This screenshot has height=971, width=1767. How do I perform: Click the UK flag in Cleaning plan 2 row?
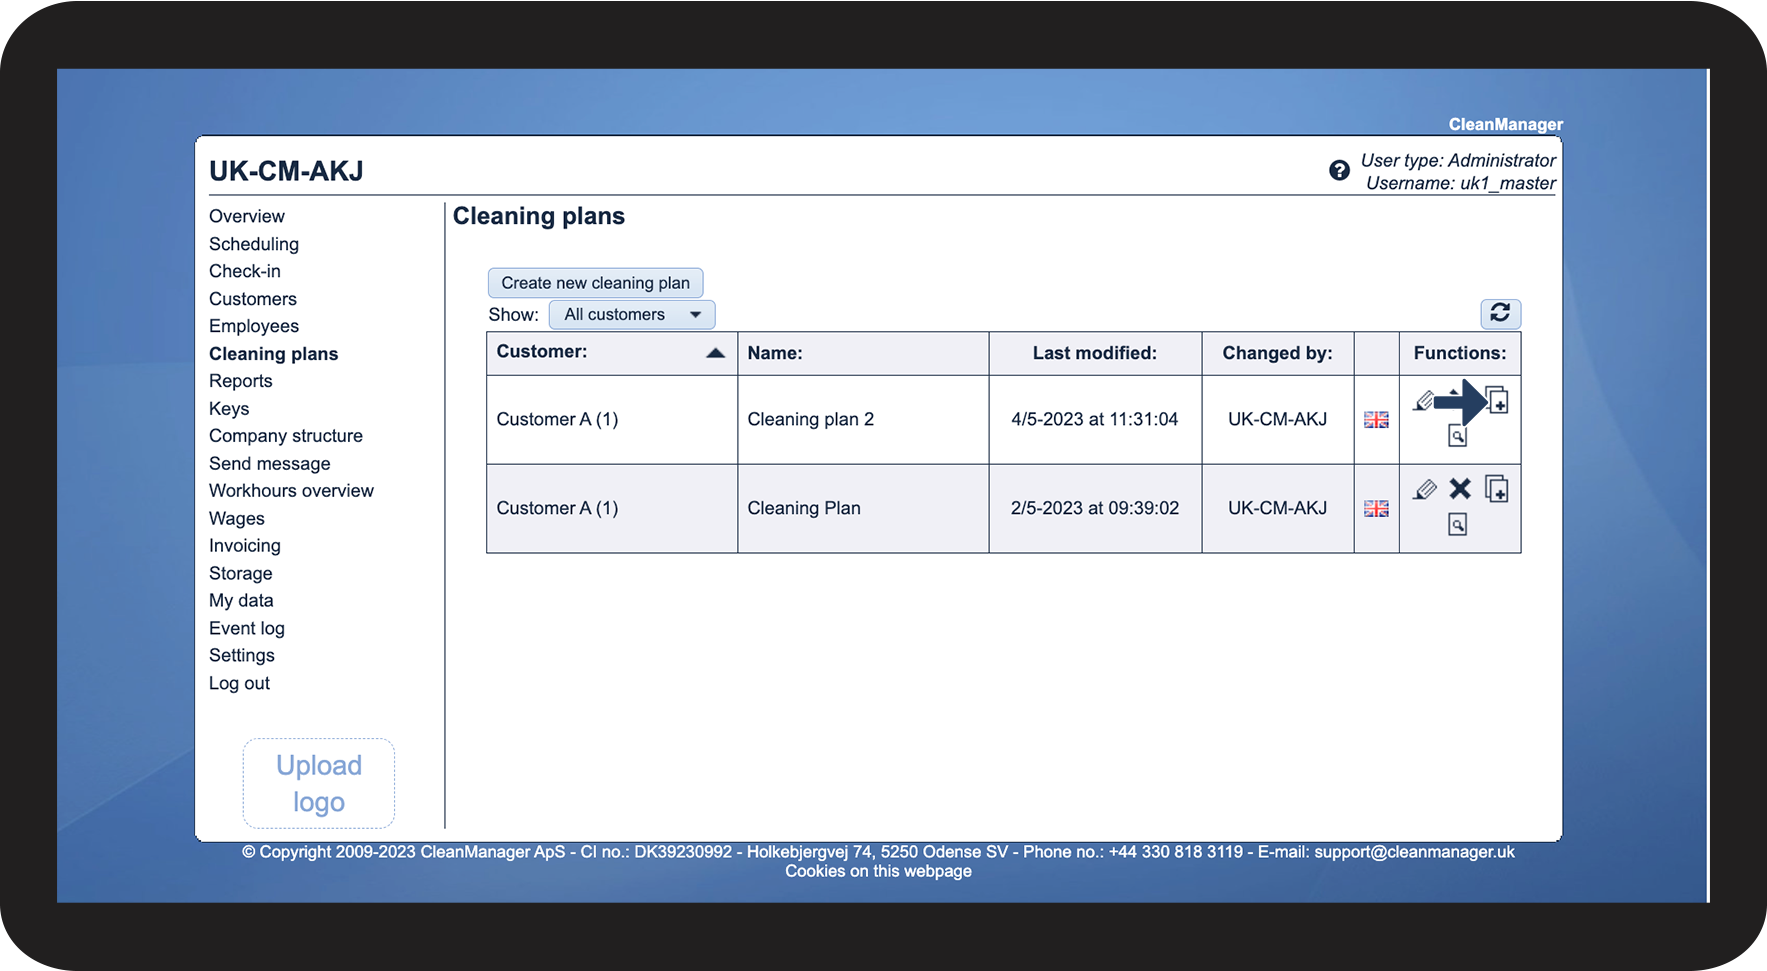click(x=1377, y=420)
